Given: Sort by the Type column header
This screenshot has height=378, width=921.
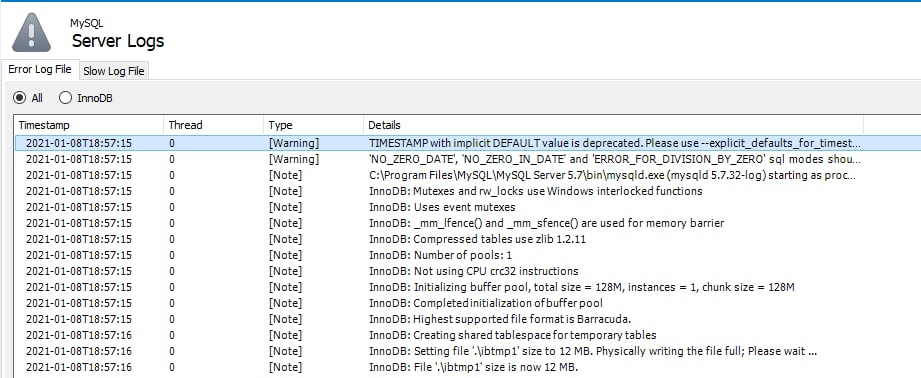Looking at the screenshot, I should pyautogui.click(x=313, y=125).
